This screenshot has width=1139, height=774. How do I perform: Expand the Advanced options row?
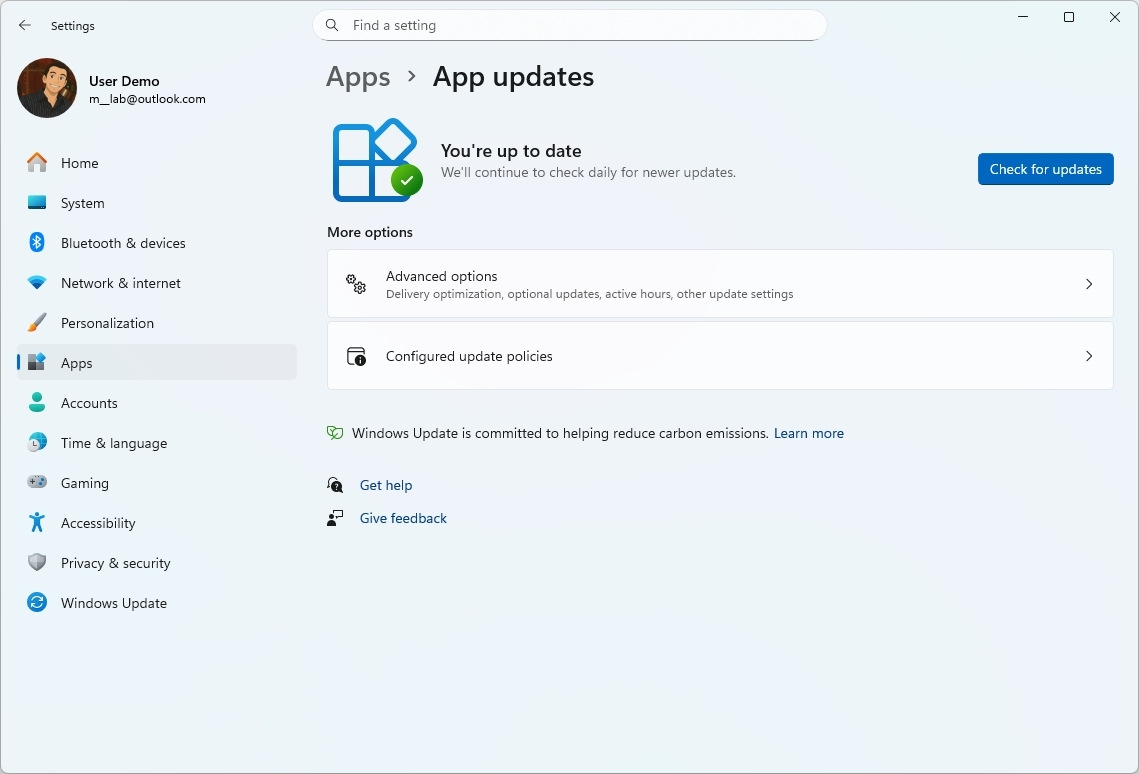720,284
